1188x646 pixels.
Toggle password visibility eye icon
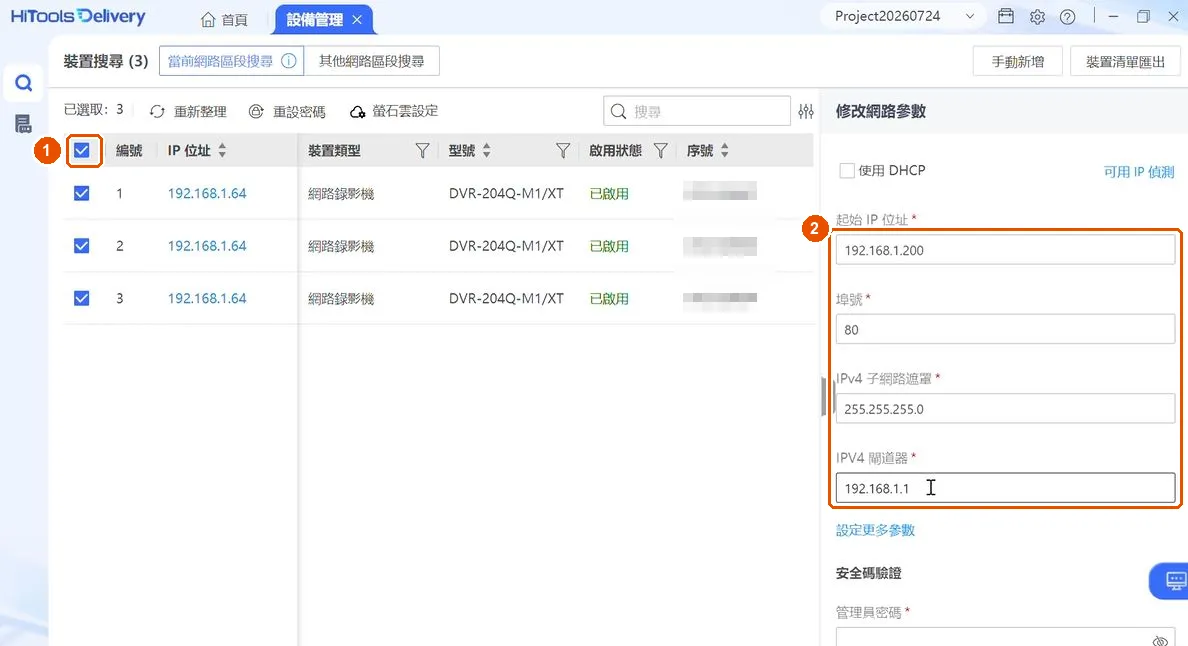pos(1159,641)
